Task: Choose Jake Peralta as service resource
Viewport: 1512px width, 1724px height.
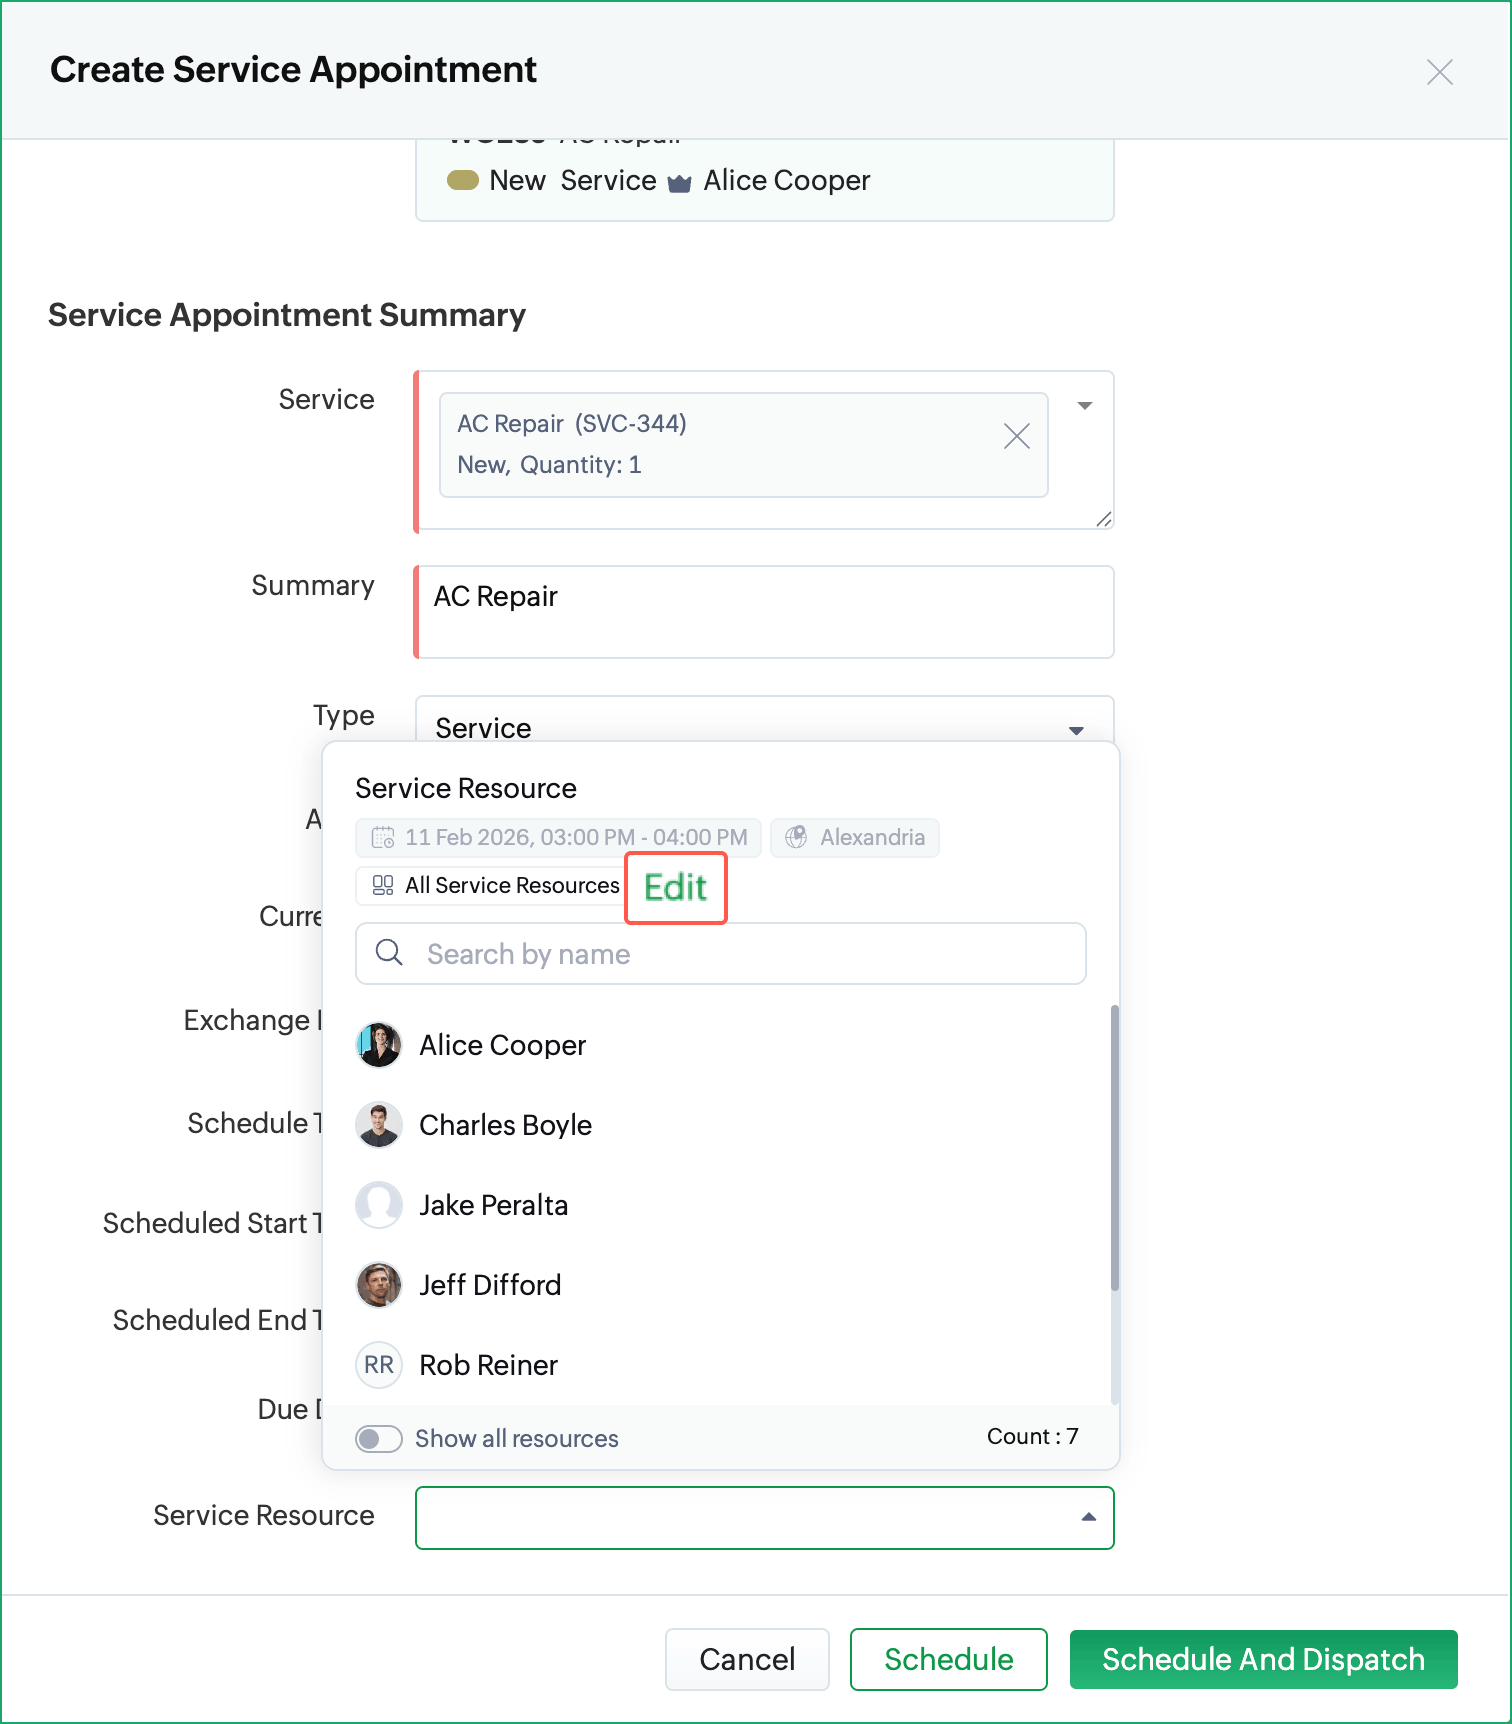Action: (x=493, y=1205)
